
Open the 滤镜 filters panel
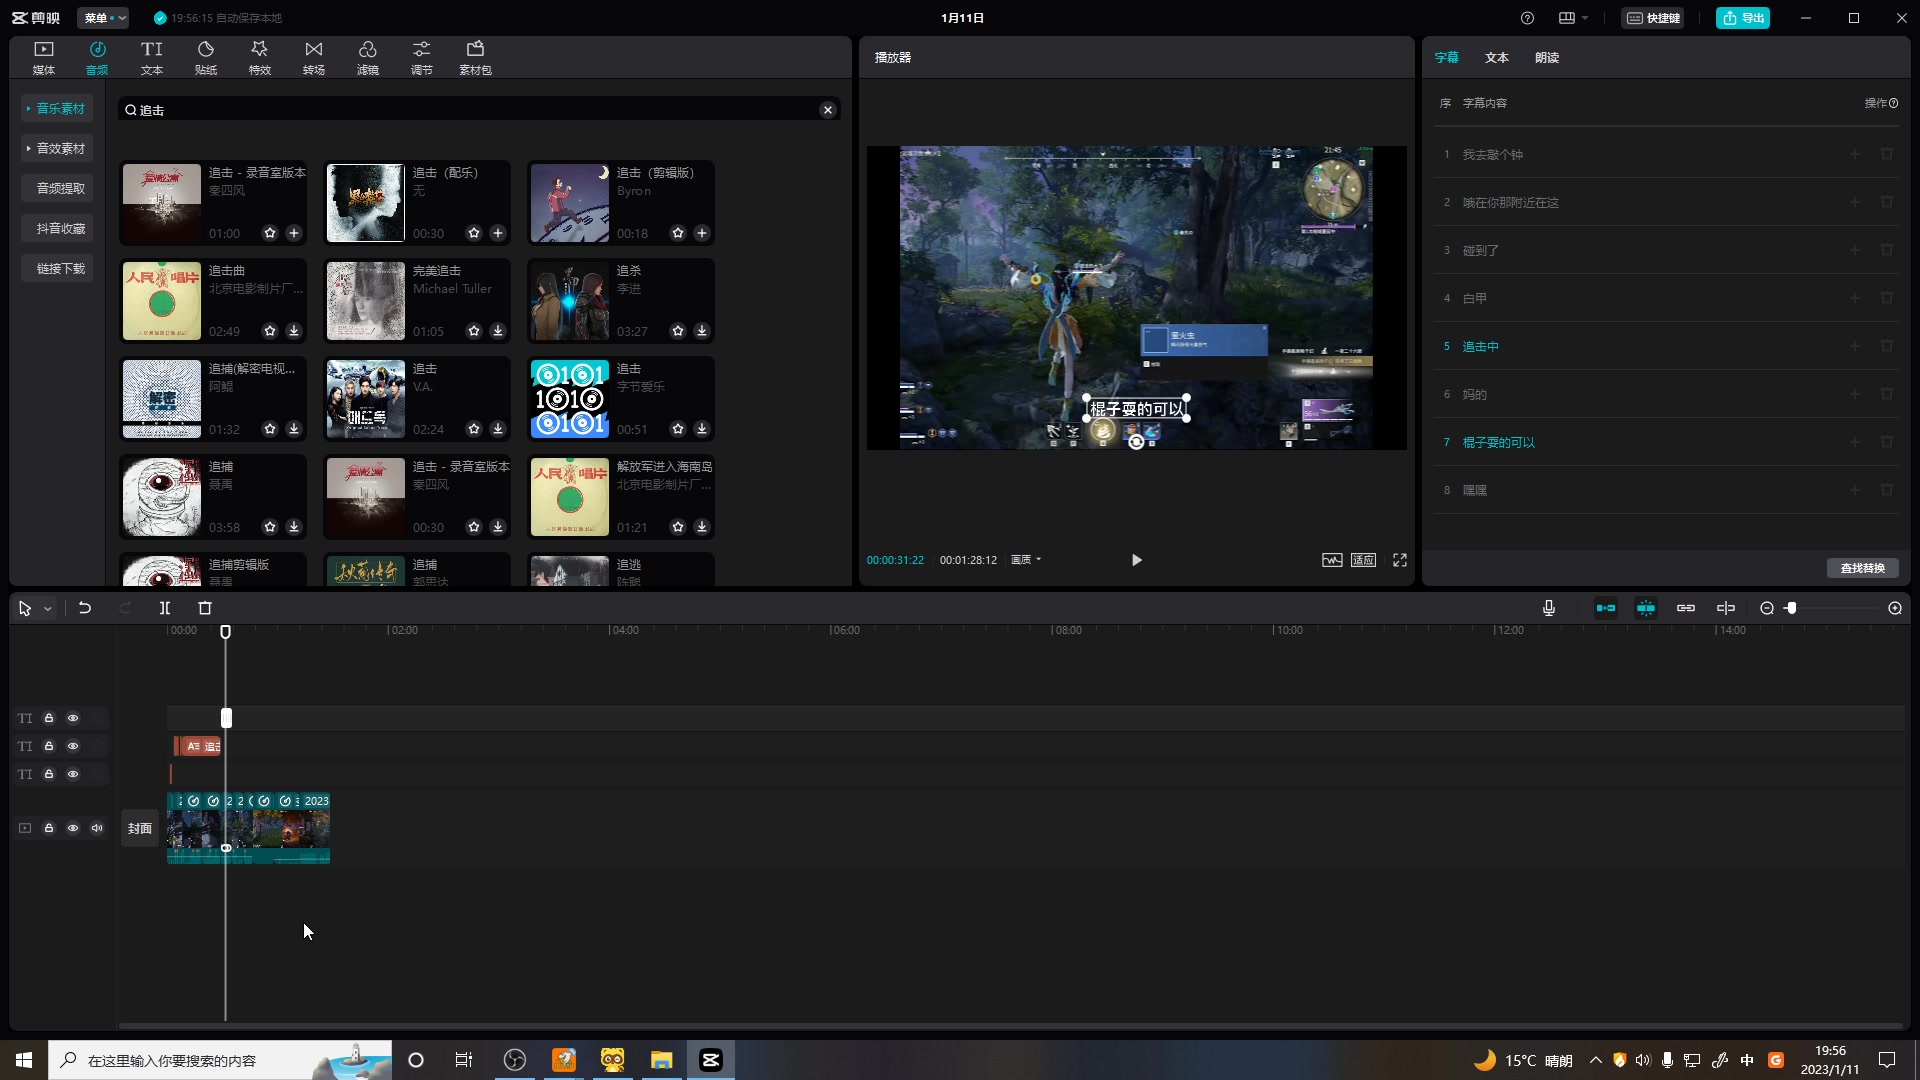[x=367, y=58]
